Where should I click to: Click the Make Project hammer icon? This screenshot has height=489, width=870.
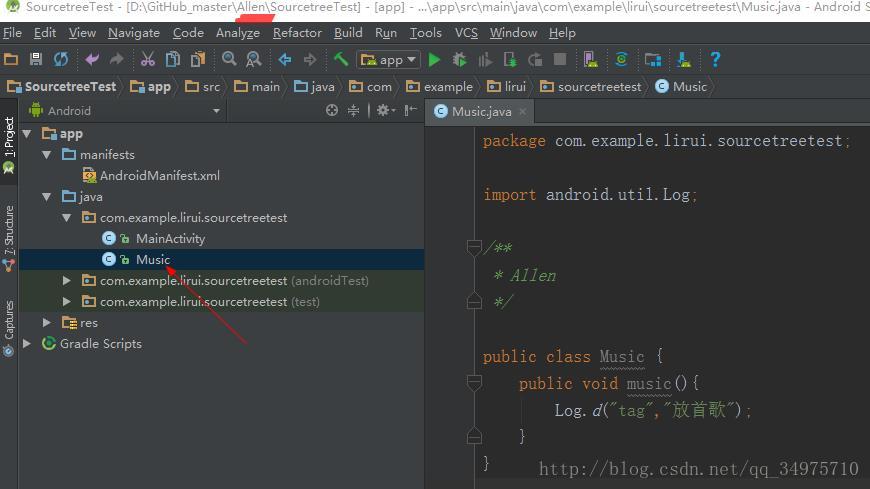[x=341, y=59]
